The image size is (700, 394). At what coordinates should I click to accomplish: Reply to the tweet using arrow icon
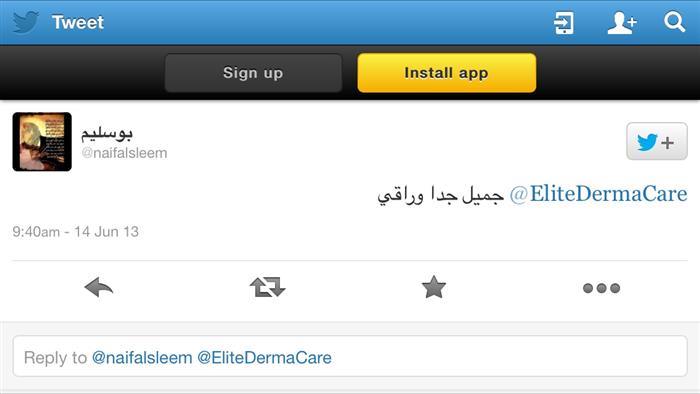pyautogui.click(x=99, y=287)
